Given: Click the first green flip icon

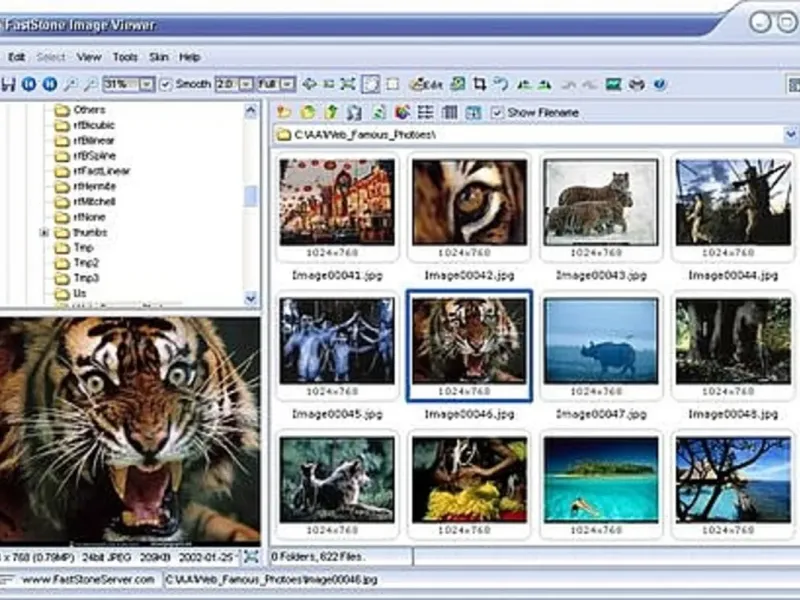Looking at the screenshot, I should click(524, 84).
